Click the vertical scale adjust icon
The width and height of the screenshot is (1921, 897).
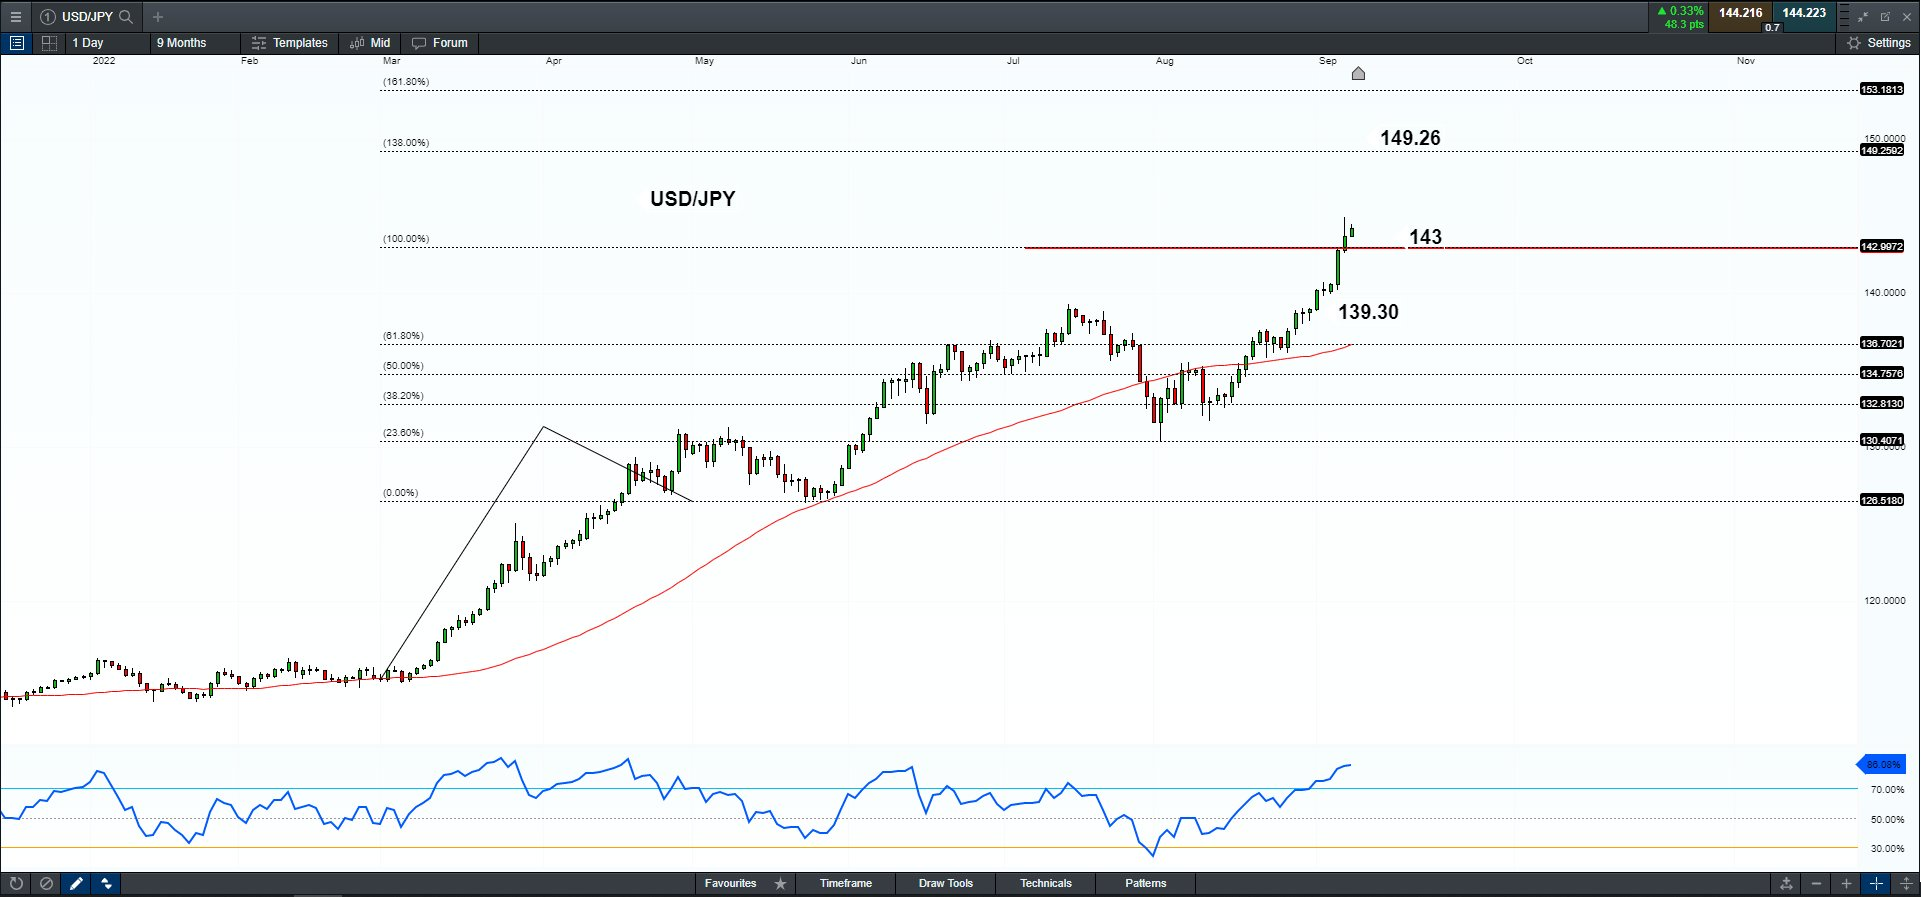(1906, 884)
